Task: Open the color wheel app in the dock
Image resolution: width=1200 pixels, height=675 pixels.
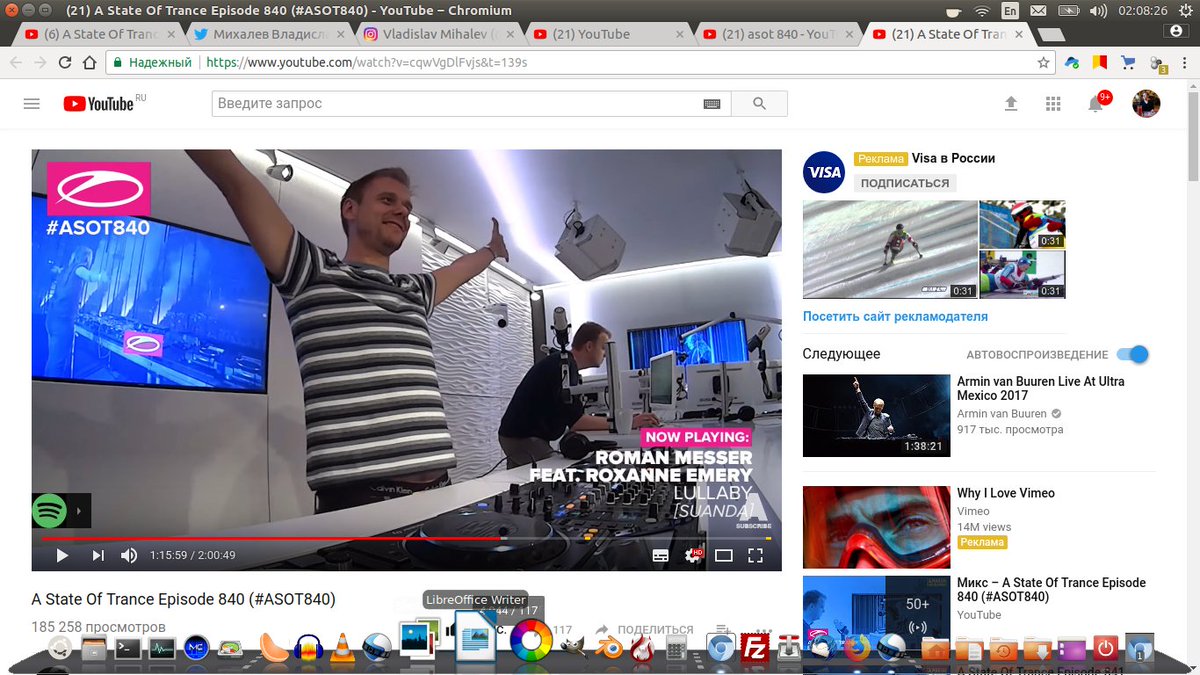Action: (x=531, y=641)
